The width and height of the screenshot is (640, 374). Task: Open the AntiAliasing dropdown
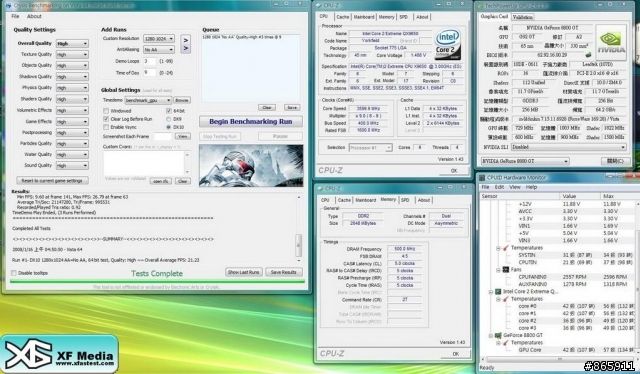[159, 49]
